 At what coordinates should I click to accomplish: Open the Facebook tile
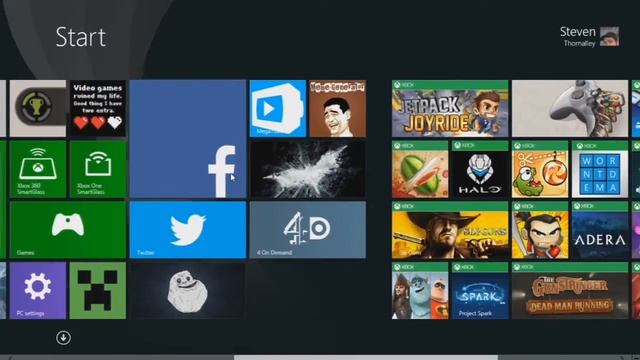pos(188,139)
